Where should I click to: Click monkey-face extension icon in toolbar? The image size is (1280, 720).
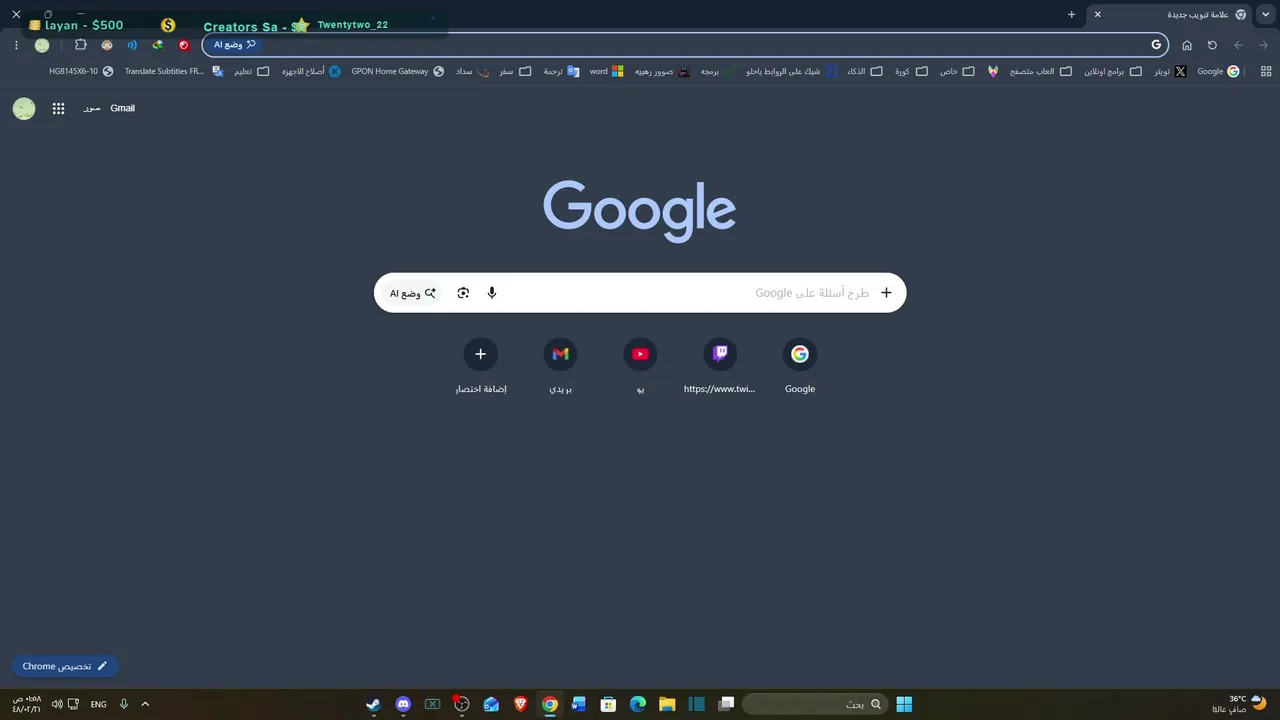(107, 45)
